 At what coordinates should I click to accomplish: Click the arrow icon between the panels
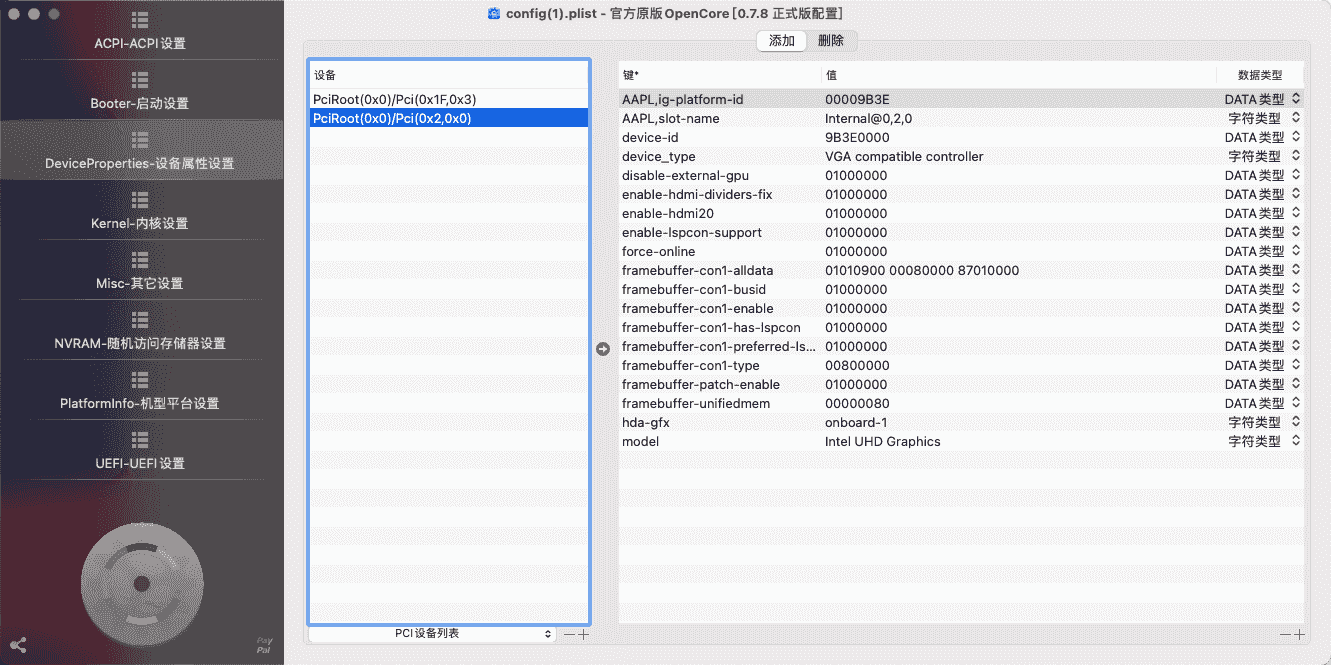(603, 348)
